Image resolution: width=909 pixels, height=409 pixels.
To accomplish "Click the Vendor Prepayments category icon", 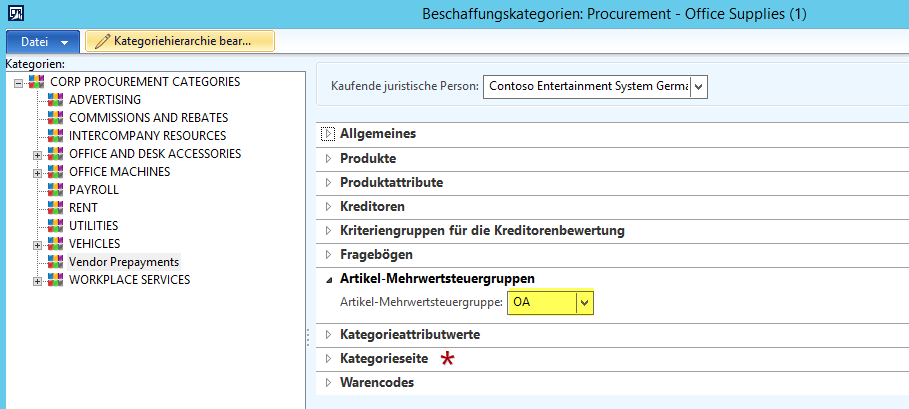I will tap(55, 262).
